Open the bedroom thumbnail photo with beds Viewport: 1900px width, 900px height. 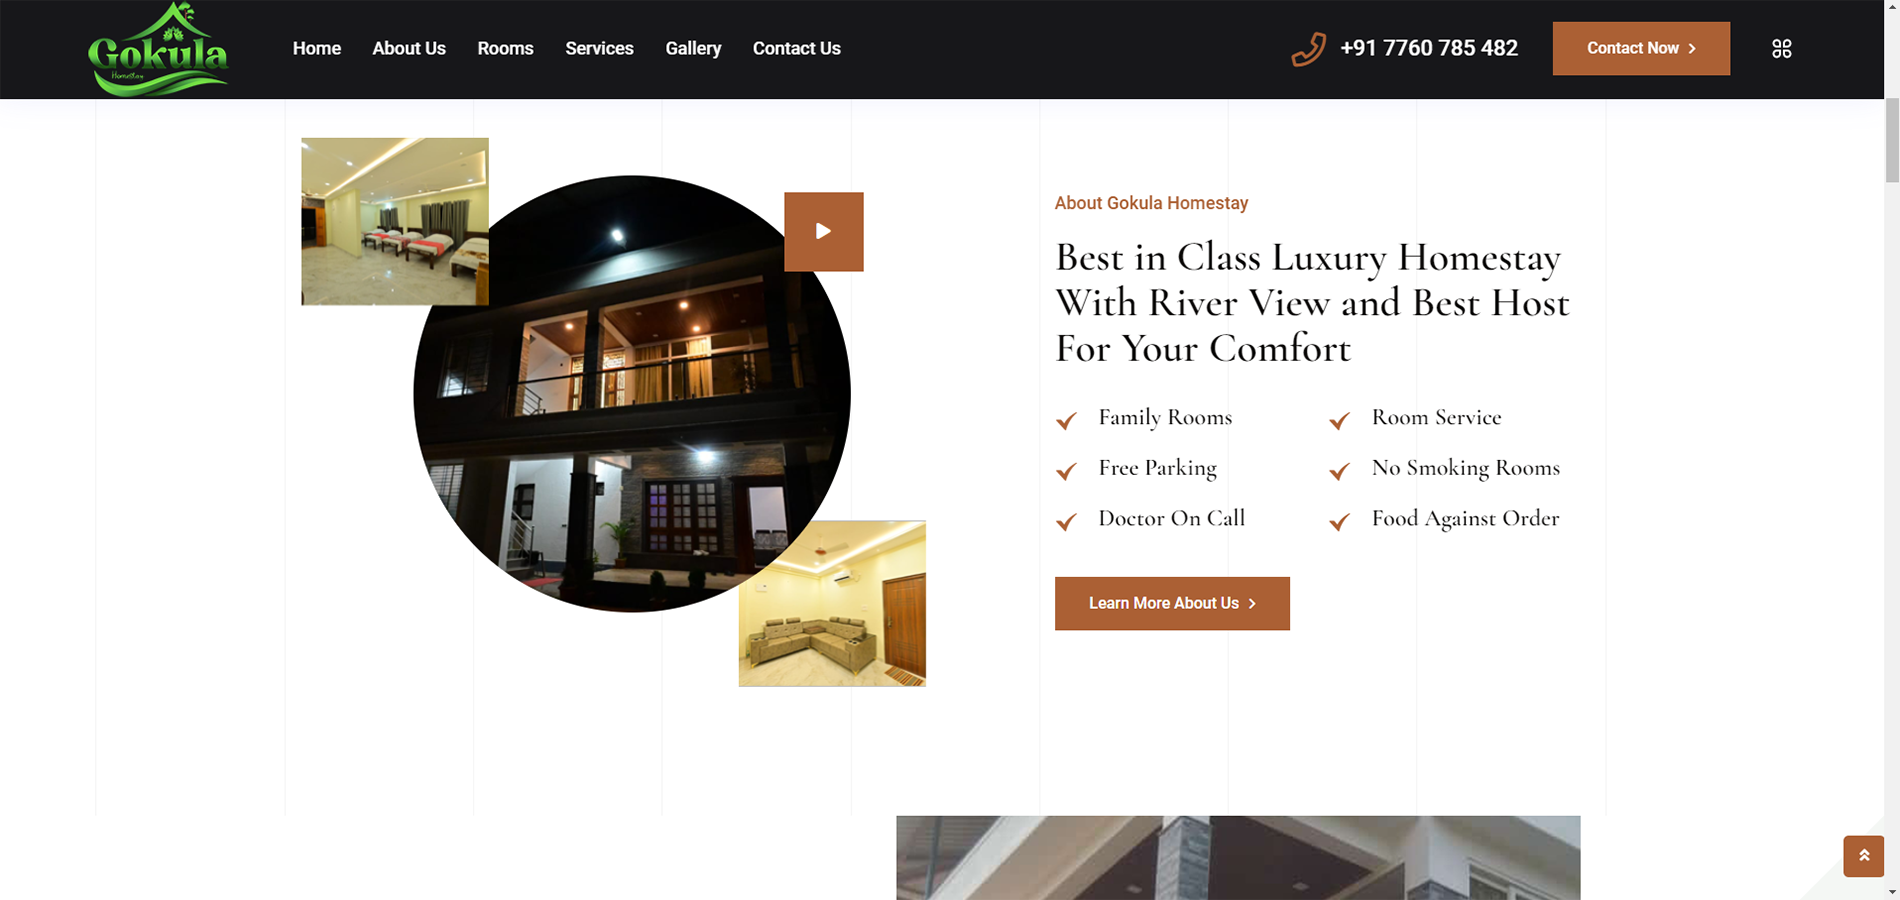click(395, 221)
